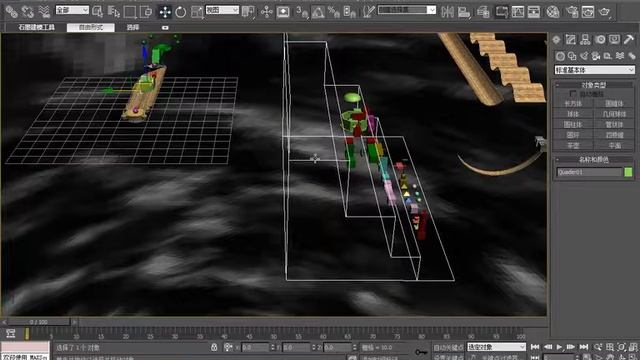Toggle the Spinner Snap button
The width and height of the screenshot is (640, 360).
coord(350,11)
